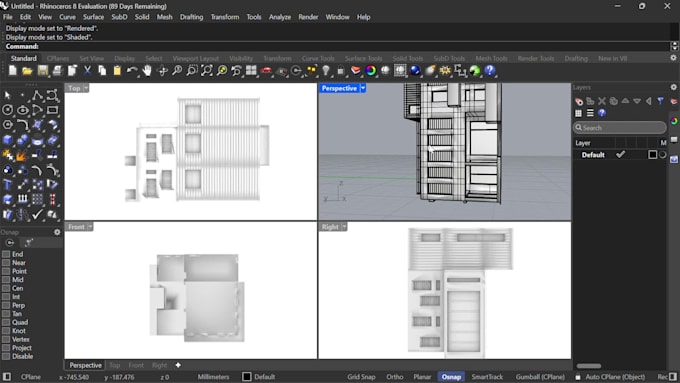The height and width of the screenshot is (383, 680).
Task: Enable the Quad osnap checkbox
Action: [x=6, y=322]
